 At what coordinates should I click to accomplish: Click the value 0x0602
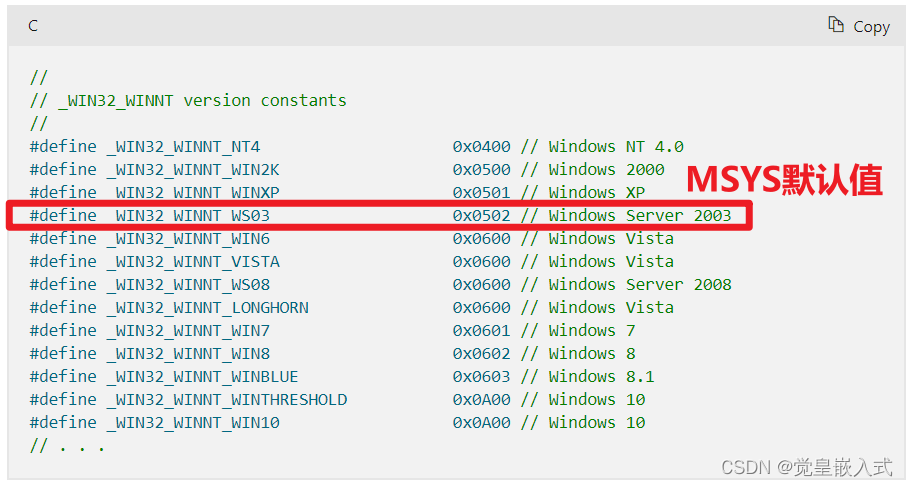pos(482,354)
